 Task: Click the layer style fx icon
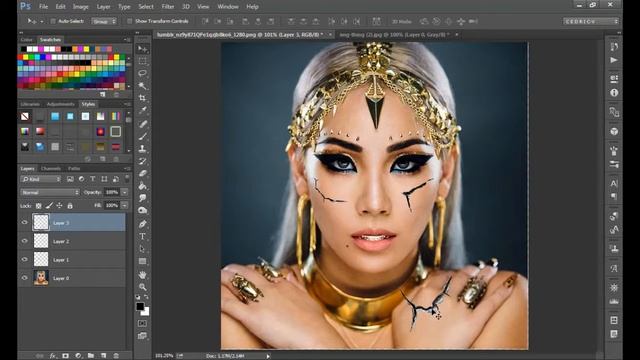point(53,356)
